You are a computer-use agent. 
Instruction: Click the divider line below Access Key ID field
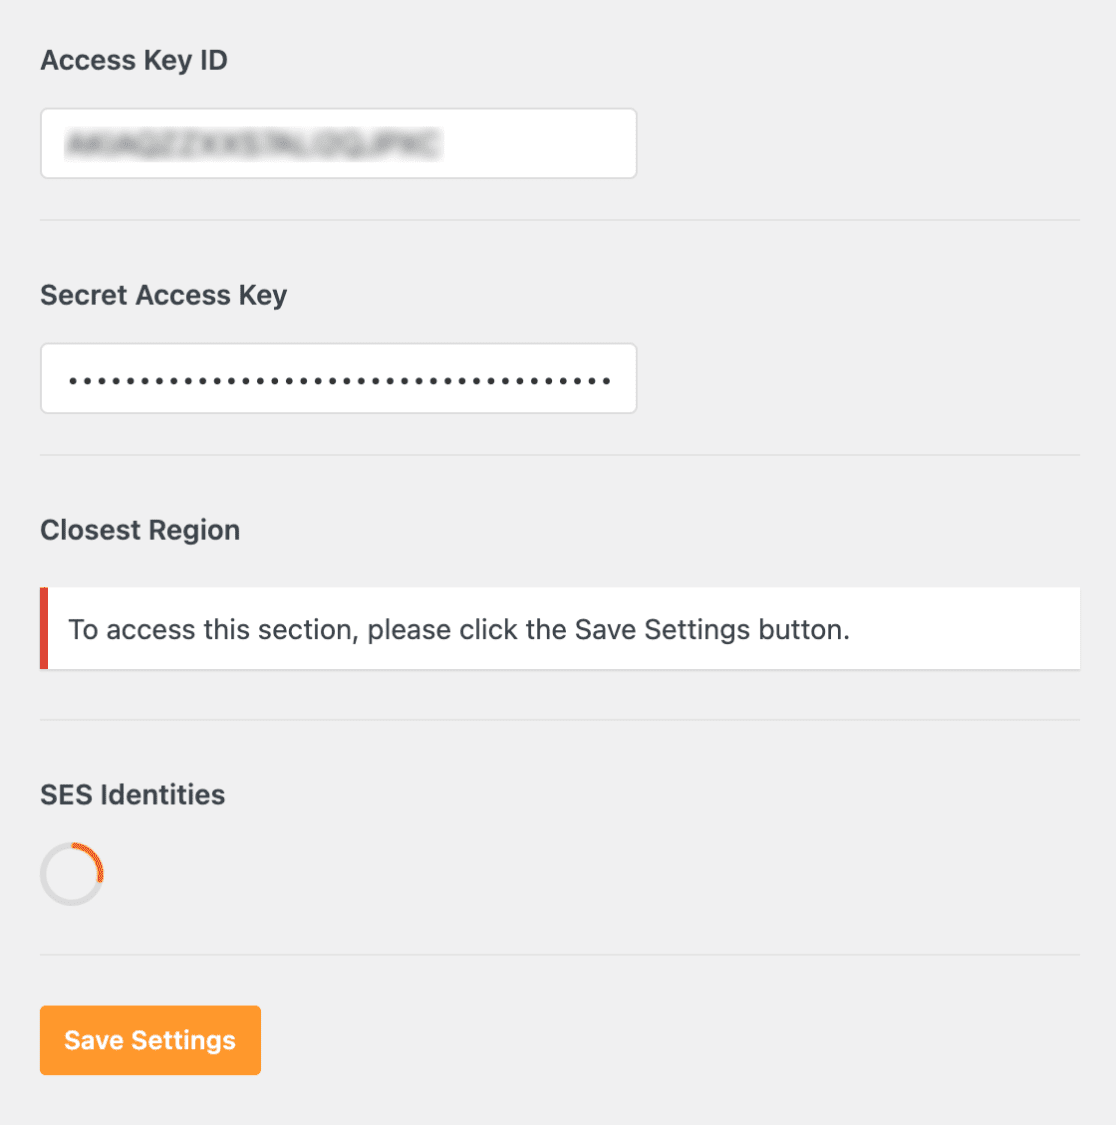pyautogui.click(x=560, y=220)
